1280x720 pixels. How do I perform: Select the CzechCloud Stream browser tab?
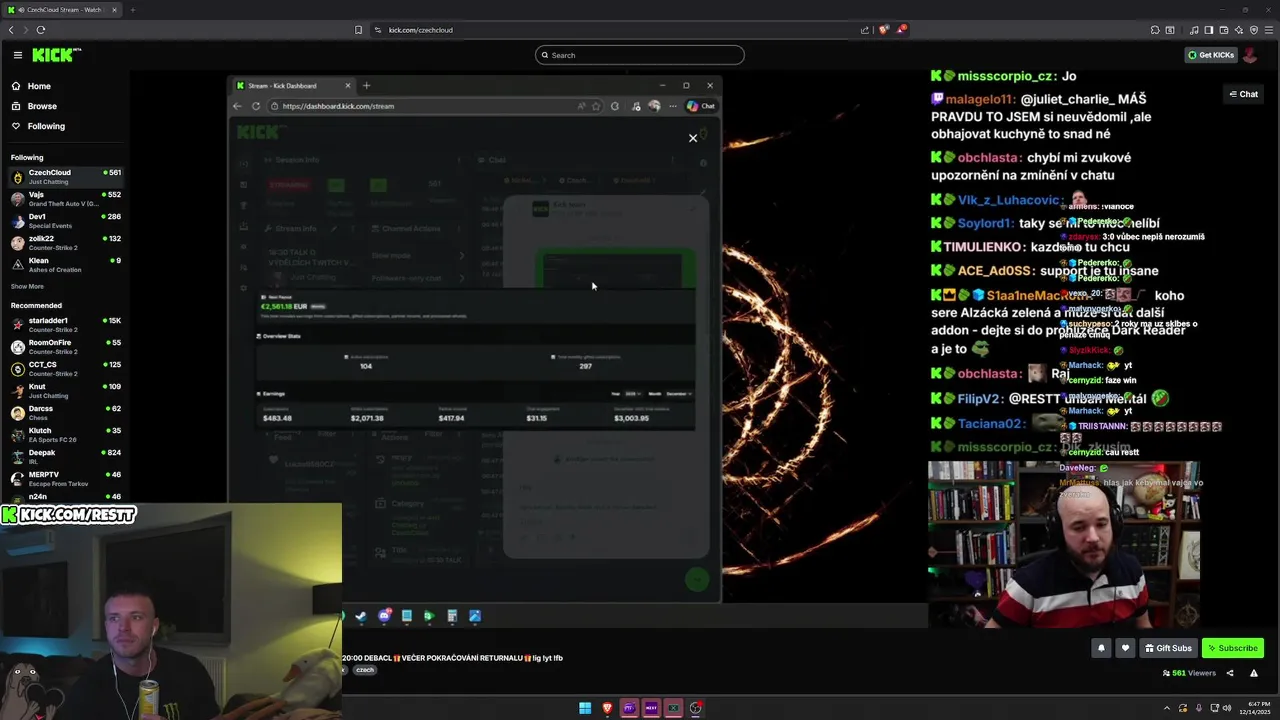tap(62, 10)
